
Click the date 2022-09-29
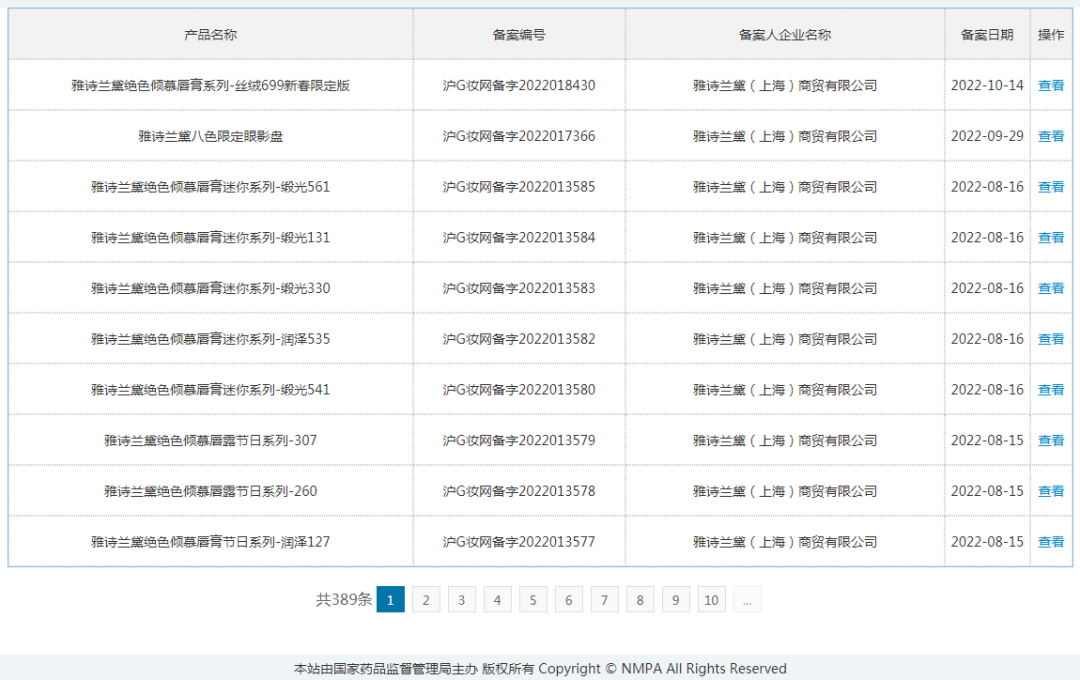pyautogui.click(x=987, y=136)
